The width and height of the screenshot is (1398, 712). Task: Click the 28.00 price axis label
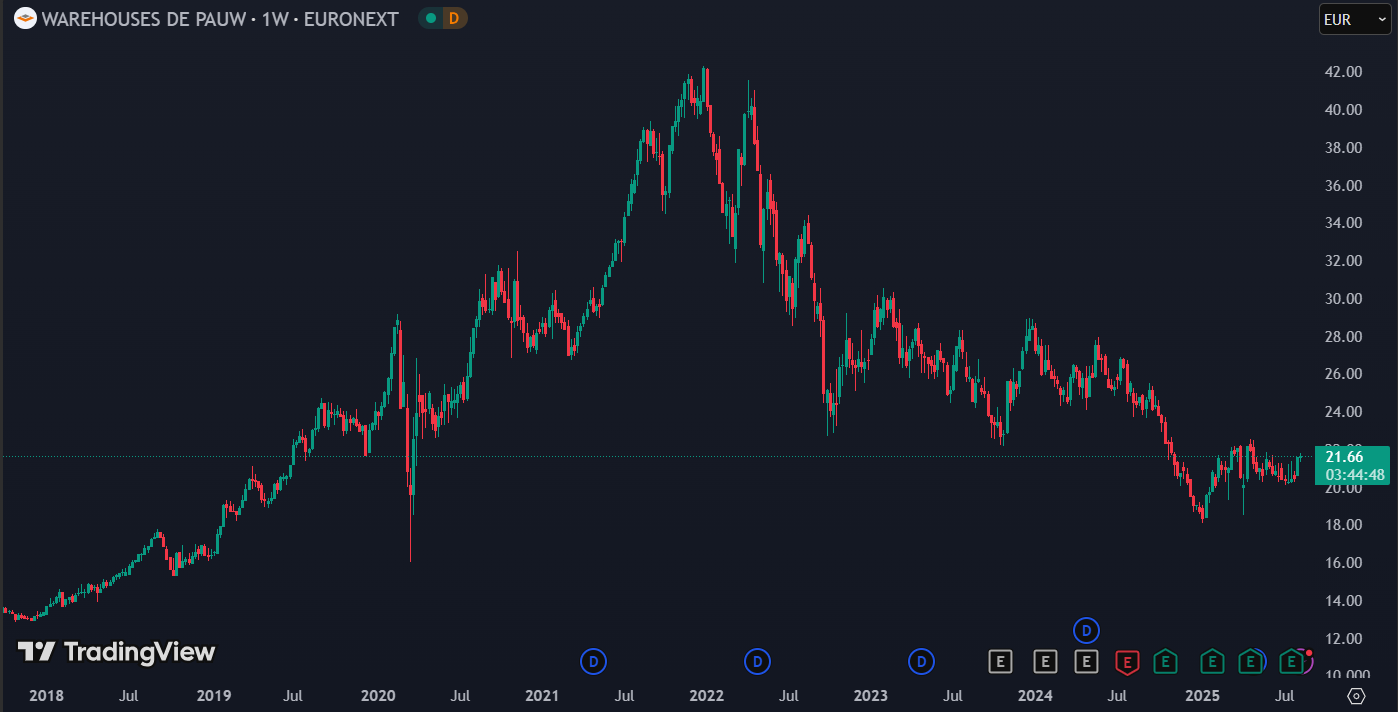point(1343,337)
